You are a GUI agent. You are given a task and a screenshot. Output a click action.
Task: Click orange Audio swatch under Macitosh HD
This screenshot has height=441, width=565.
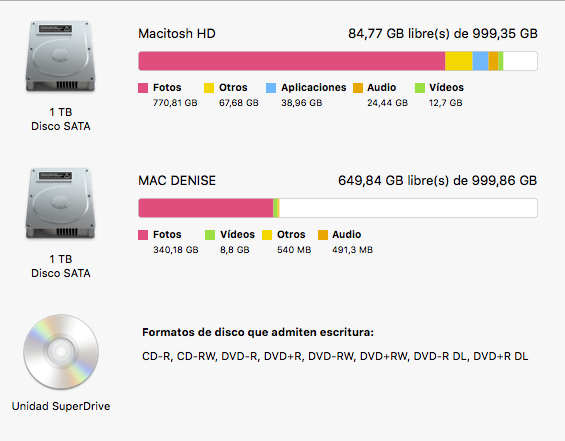point(358,88)
